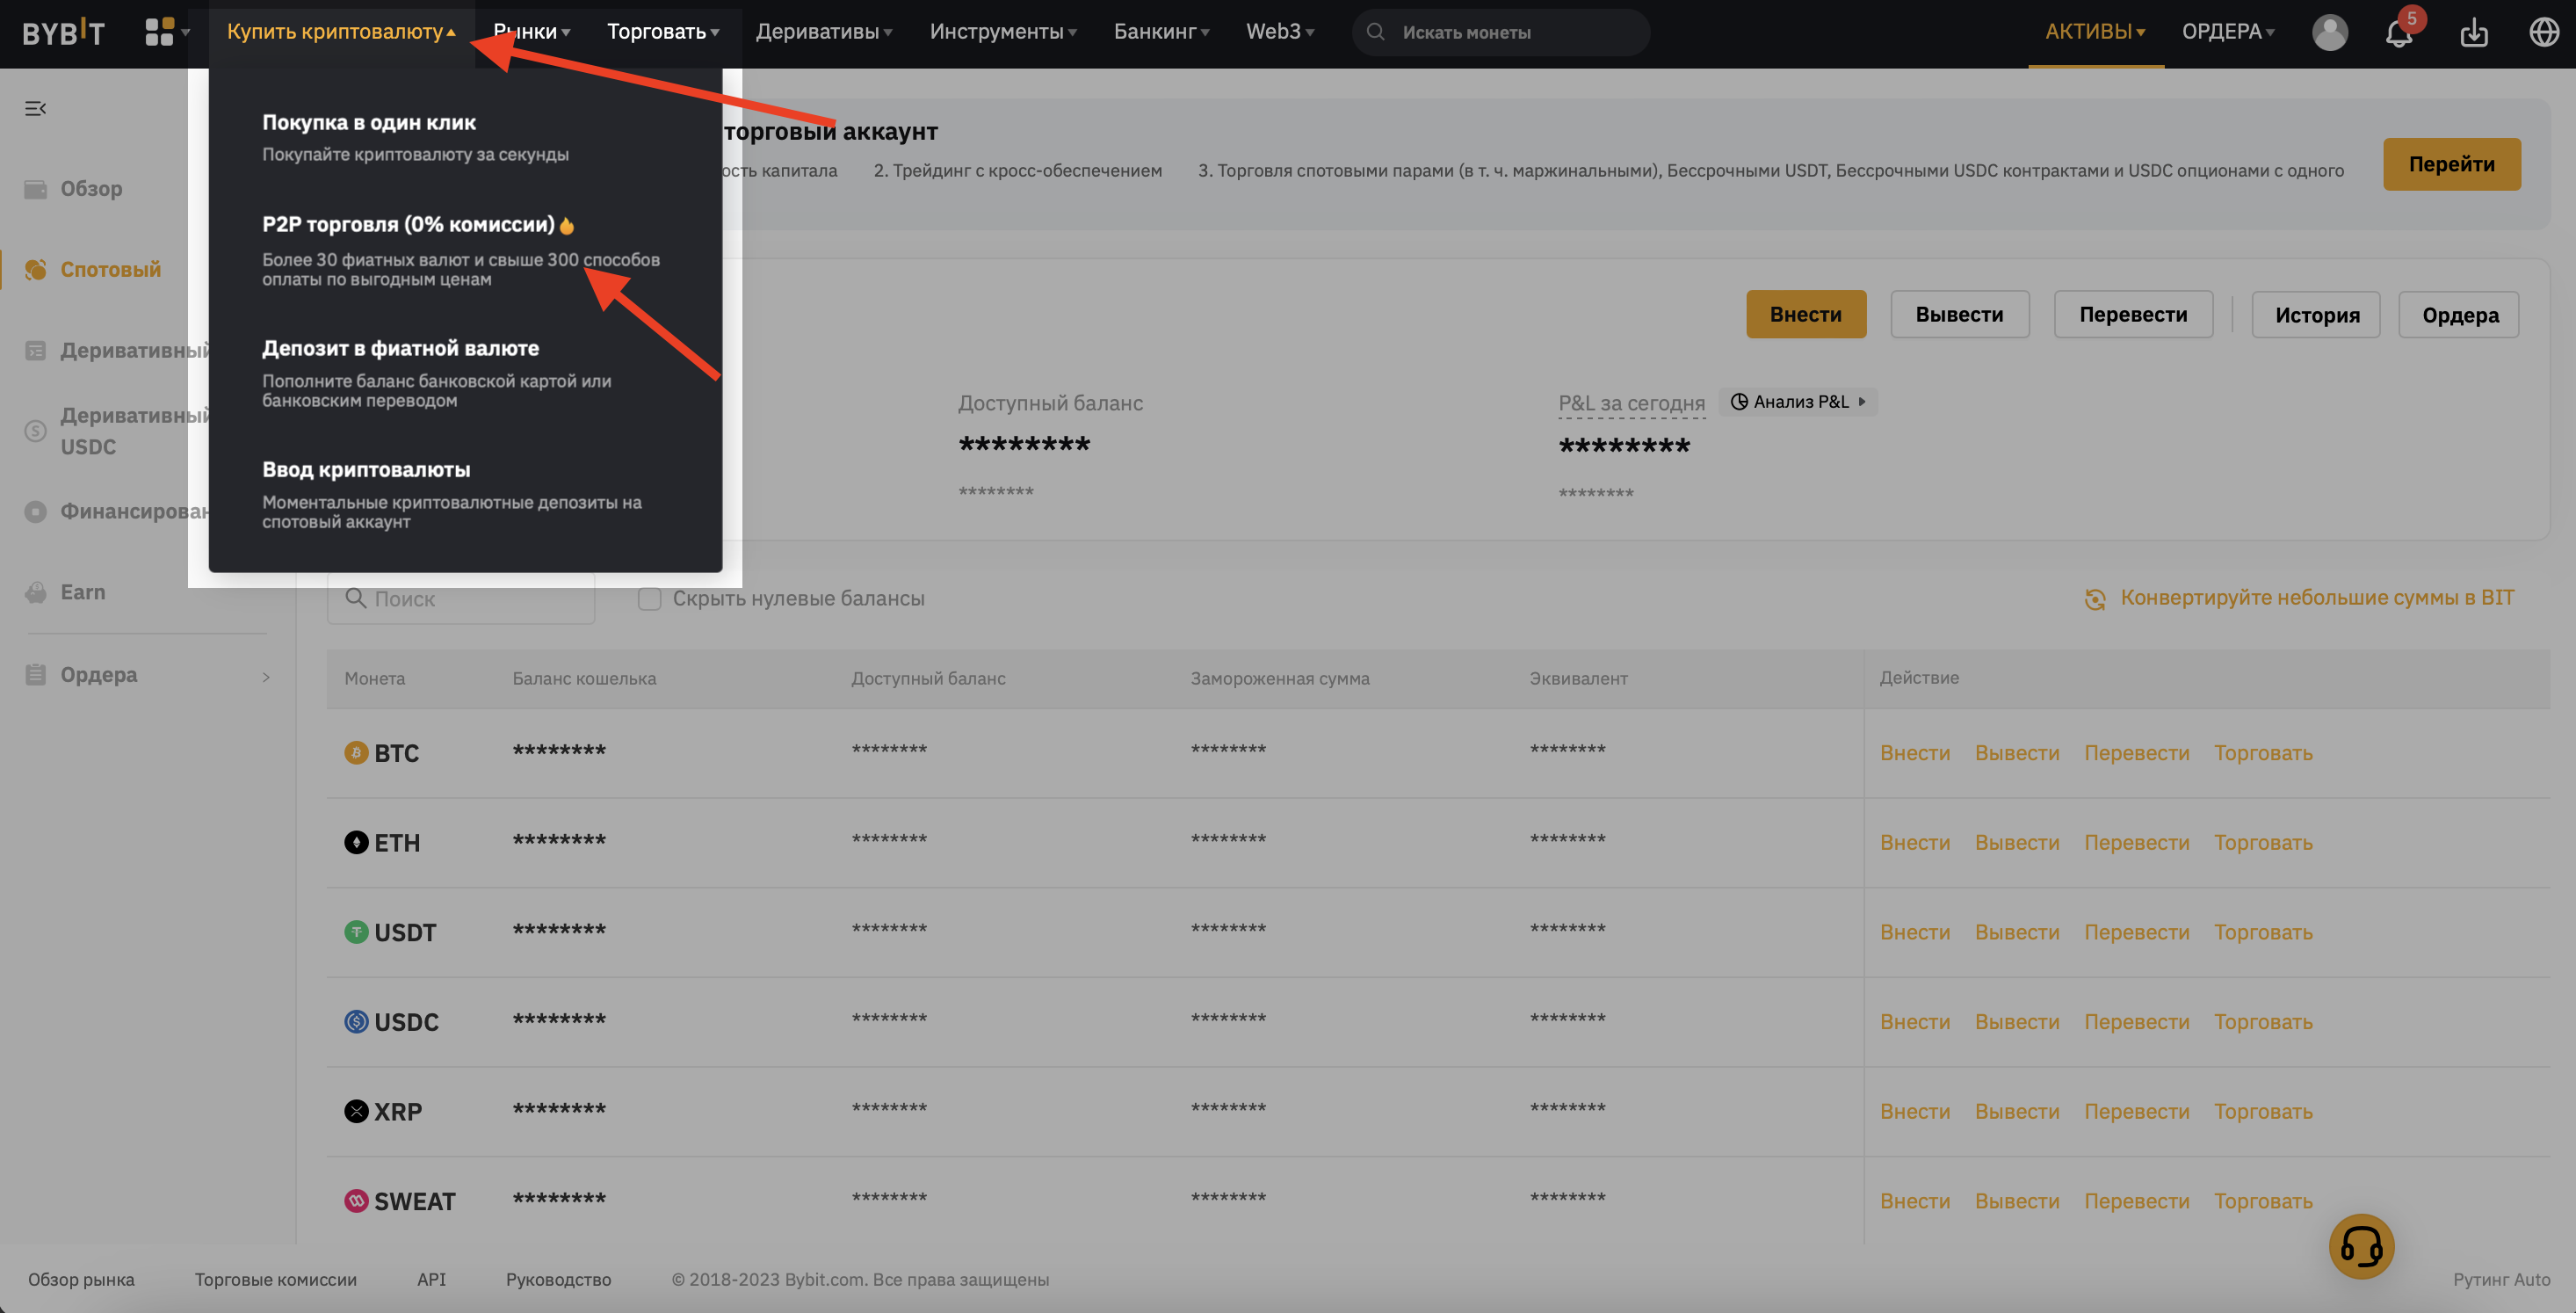Tick the hide zero balances checkbox
This screenshot has width=2576, height=1313.
point(650,598)
